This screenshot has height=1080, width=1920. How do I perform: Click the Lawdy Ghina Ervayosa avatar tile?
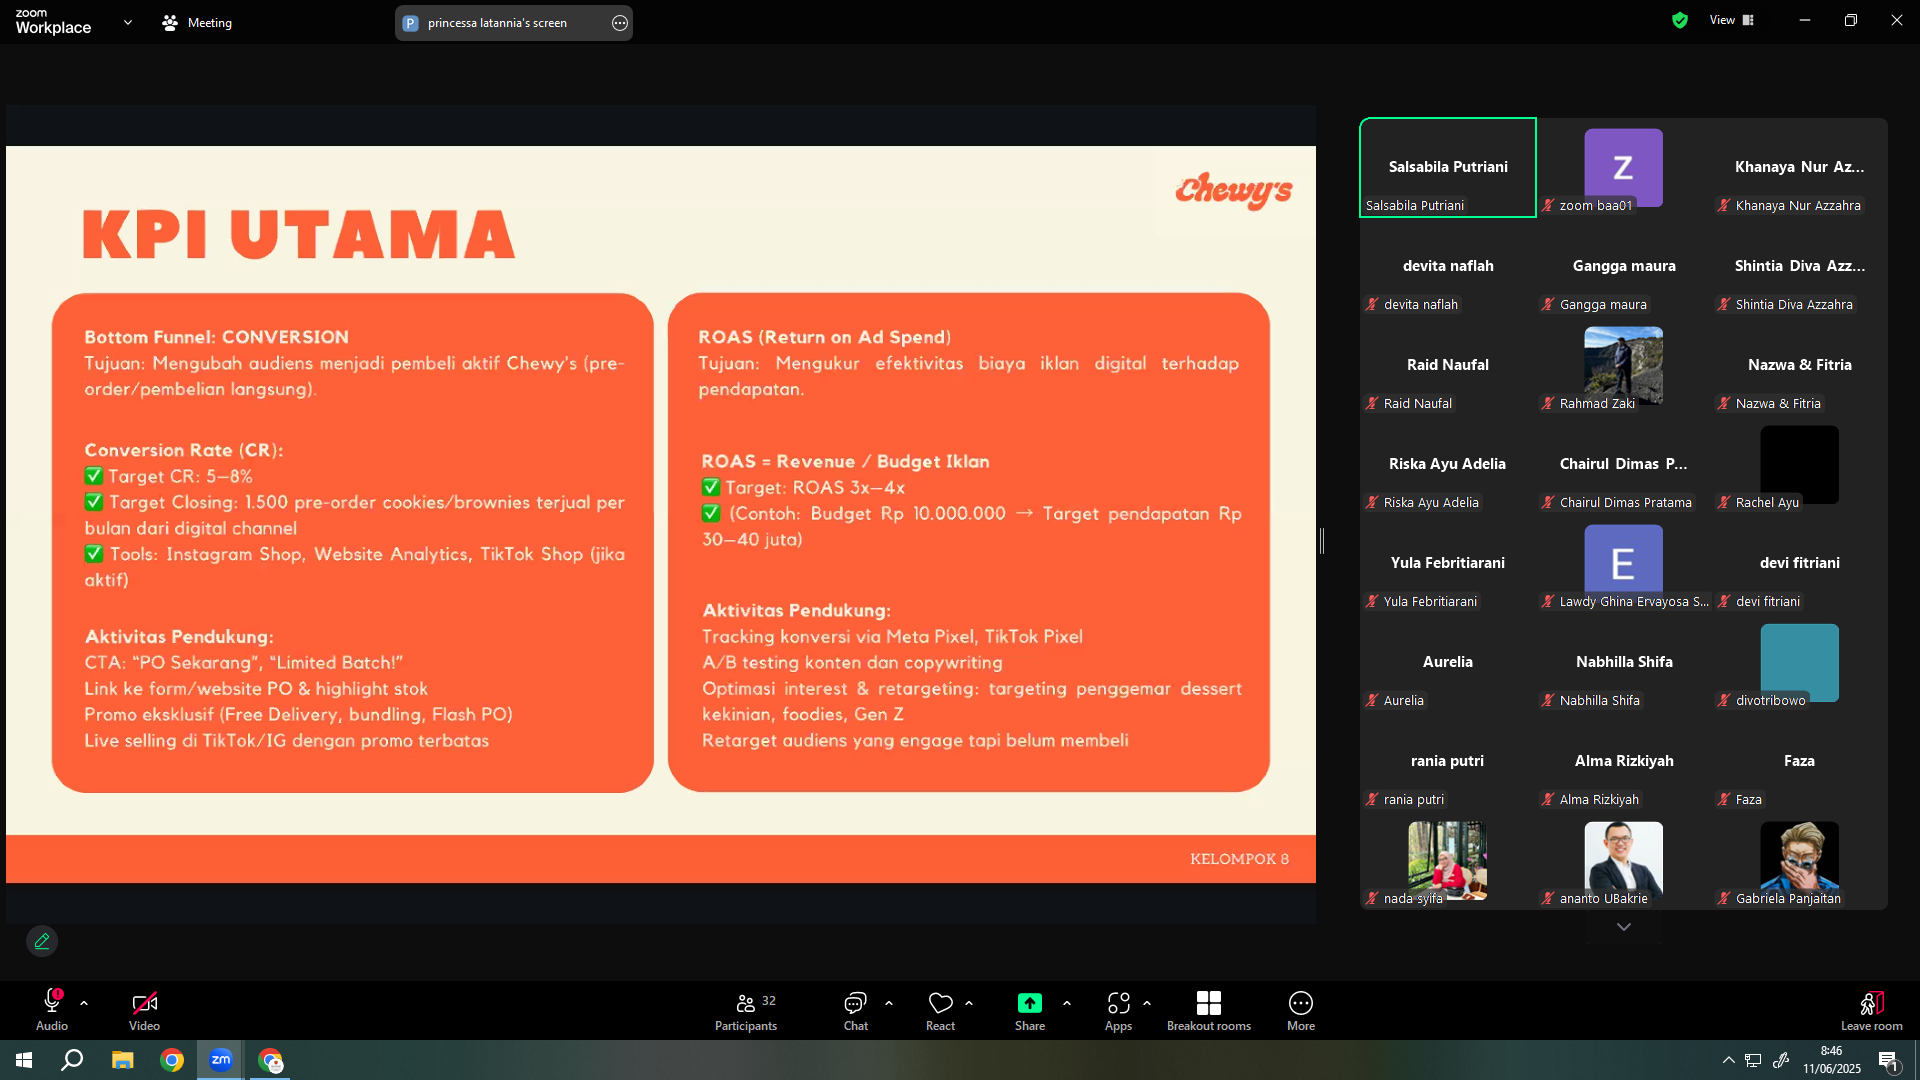tap(1624, 563)
